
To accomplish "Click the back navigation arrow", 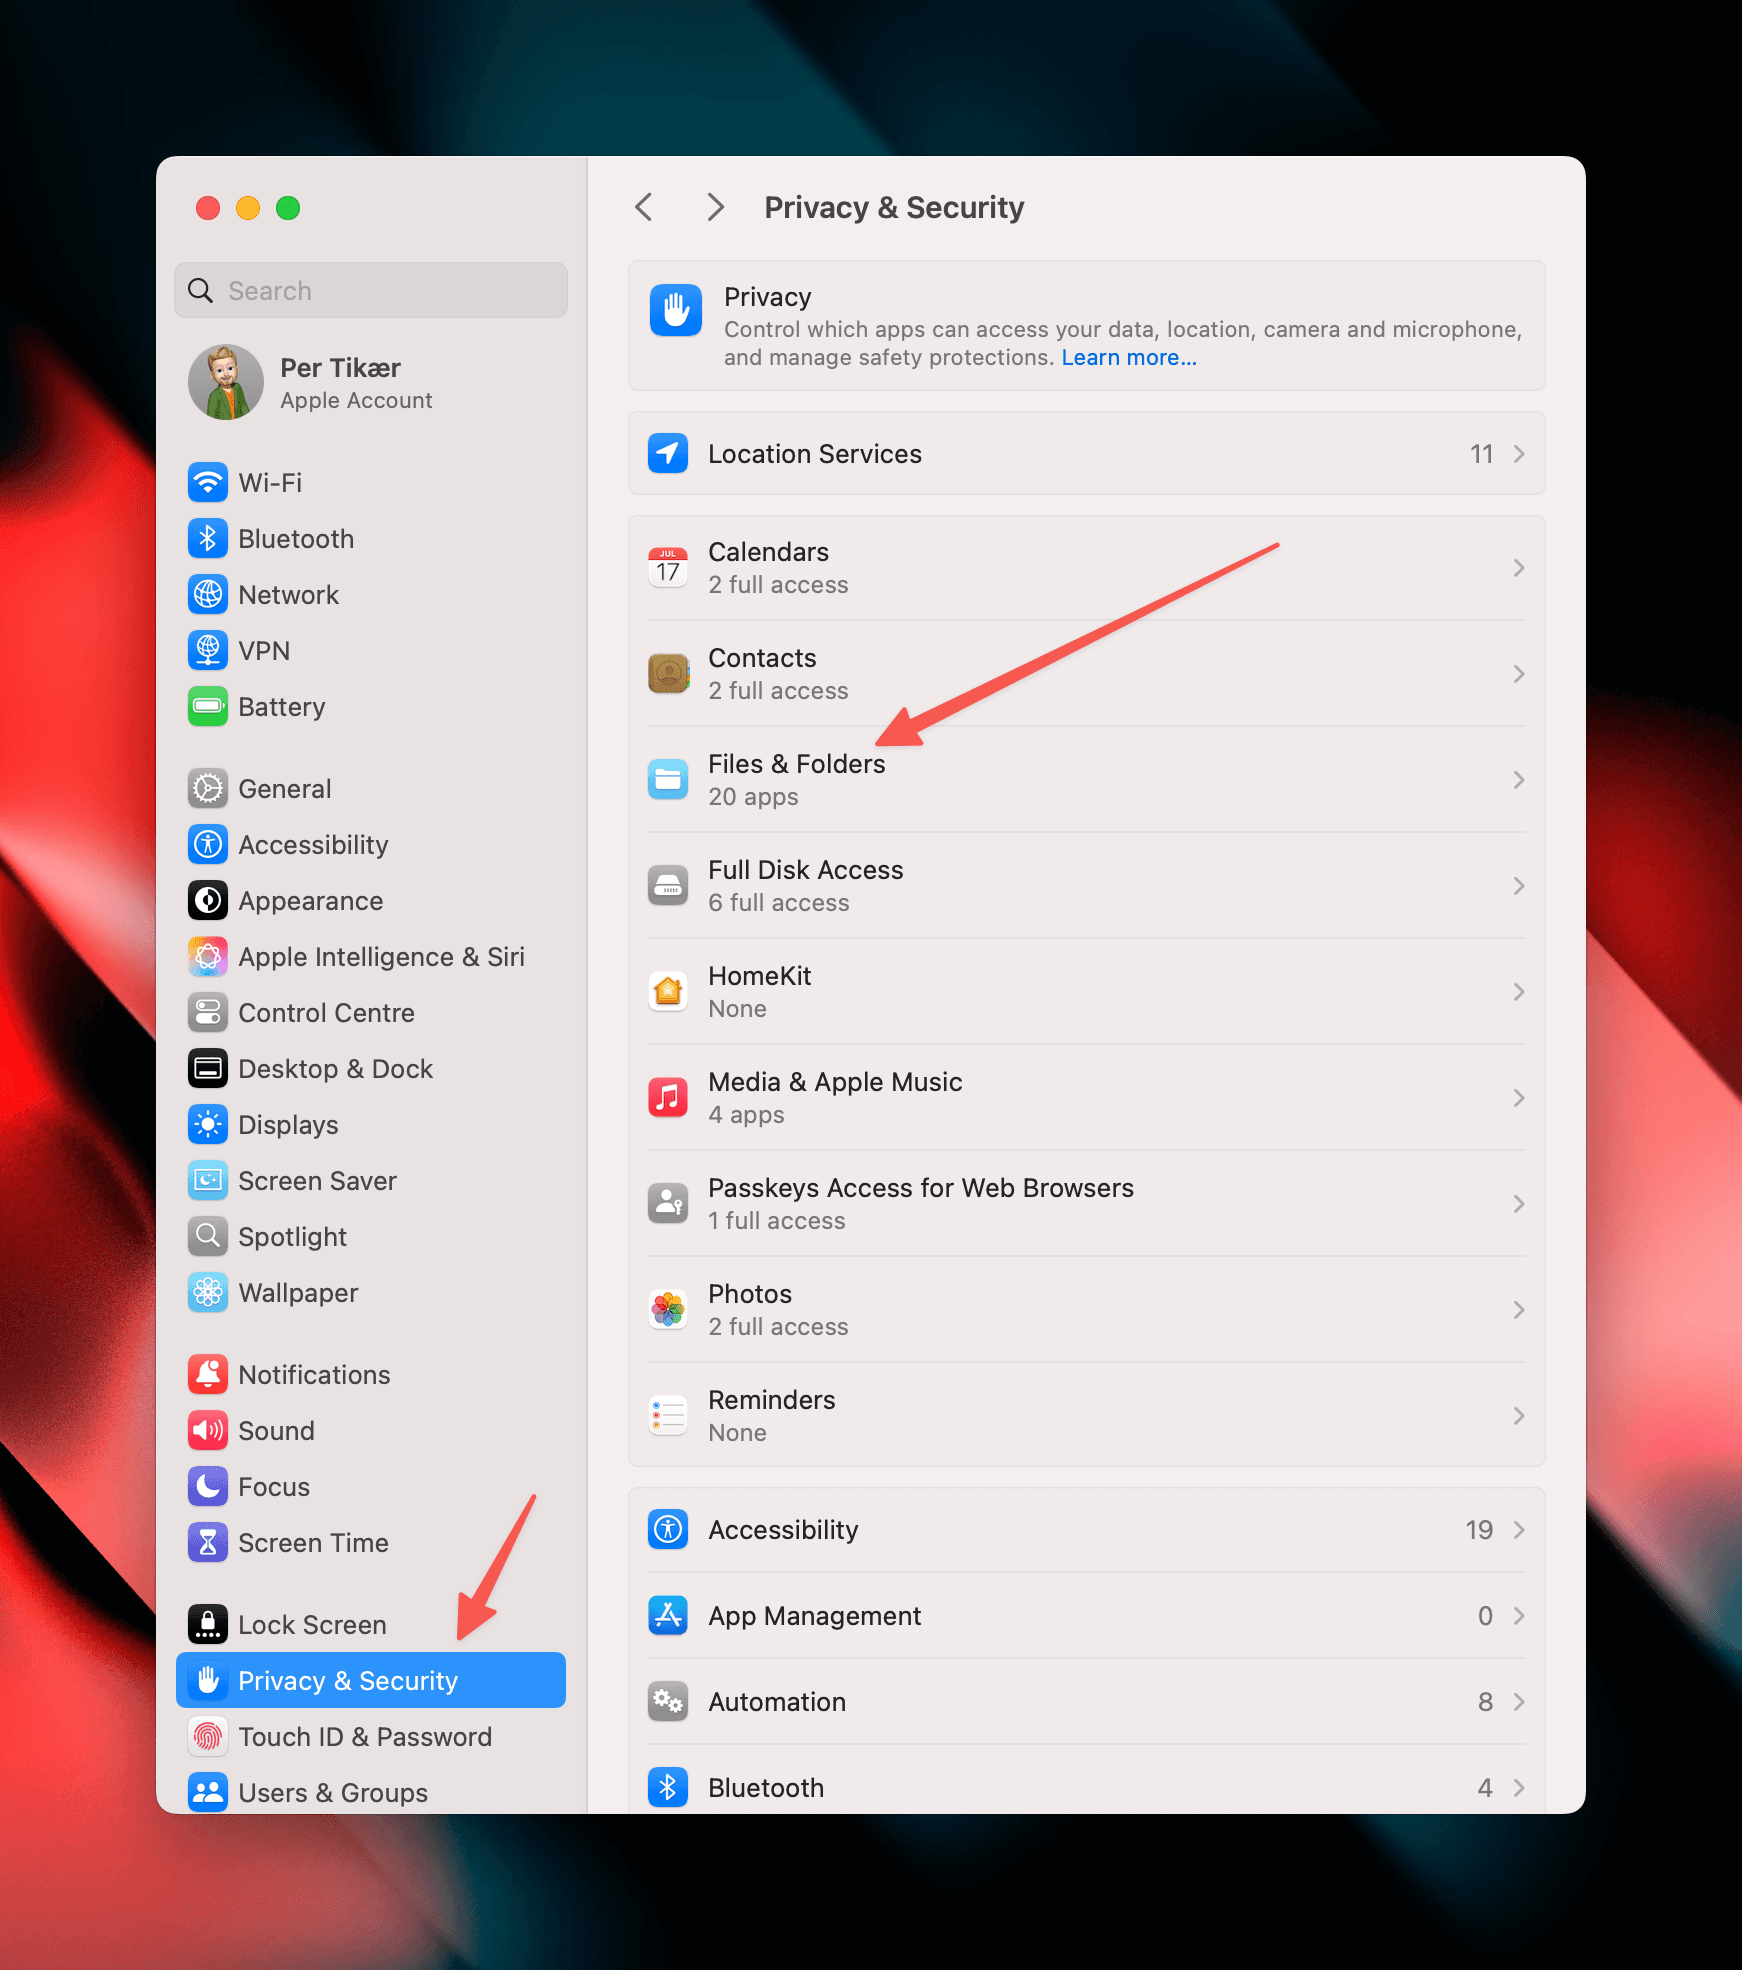I will [x=643, y=207].
